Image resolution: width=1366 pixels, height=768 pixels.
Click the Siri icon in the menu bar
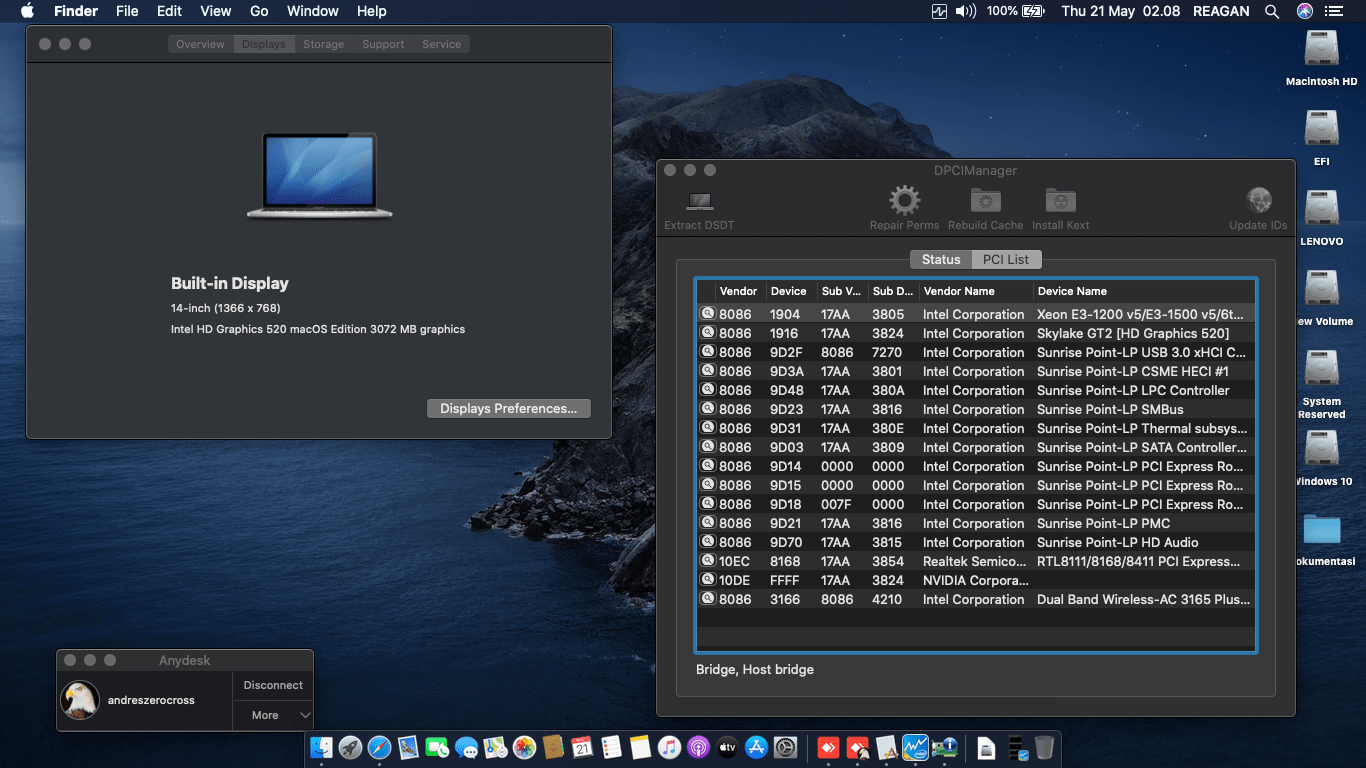click(1305, 11)
